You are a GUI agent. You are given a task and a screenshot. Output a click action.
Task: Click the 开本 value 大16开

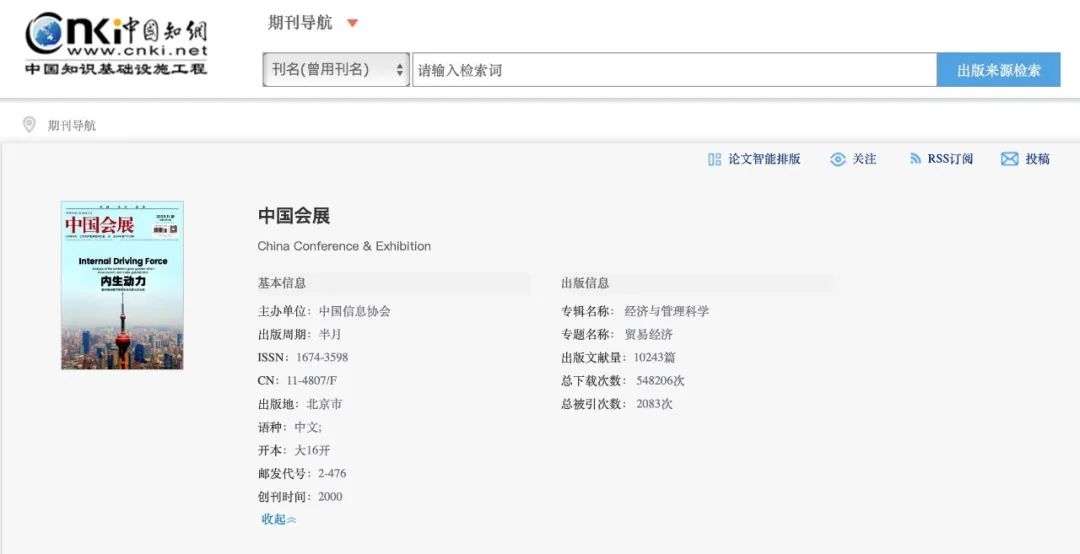312,451
